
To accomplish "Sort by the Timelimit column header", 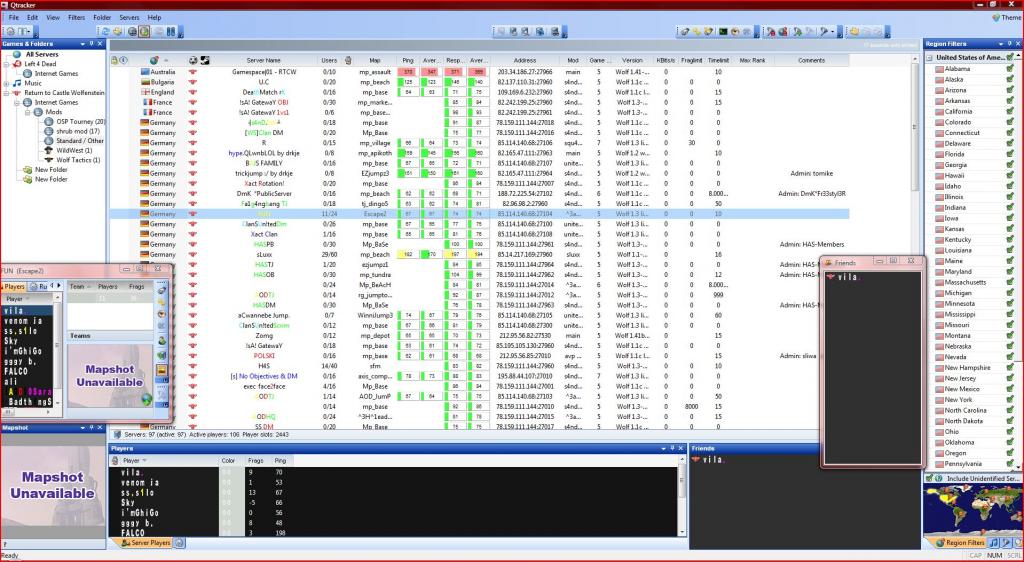I will pos(718,60).
